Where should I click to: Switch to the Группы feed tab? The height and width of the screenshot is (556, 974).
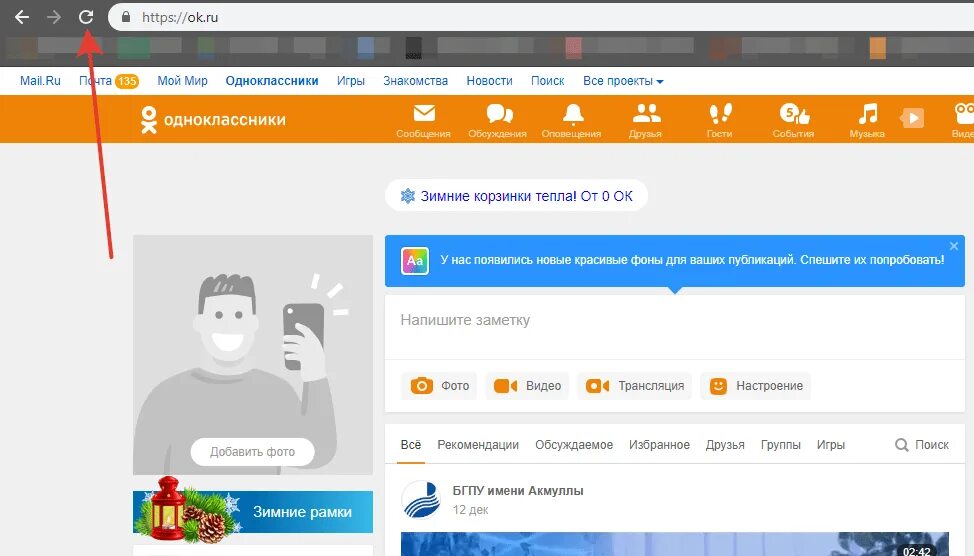pos(781,445)
